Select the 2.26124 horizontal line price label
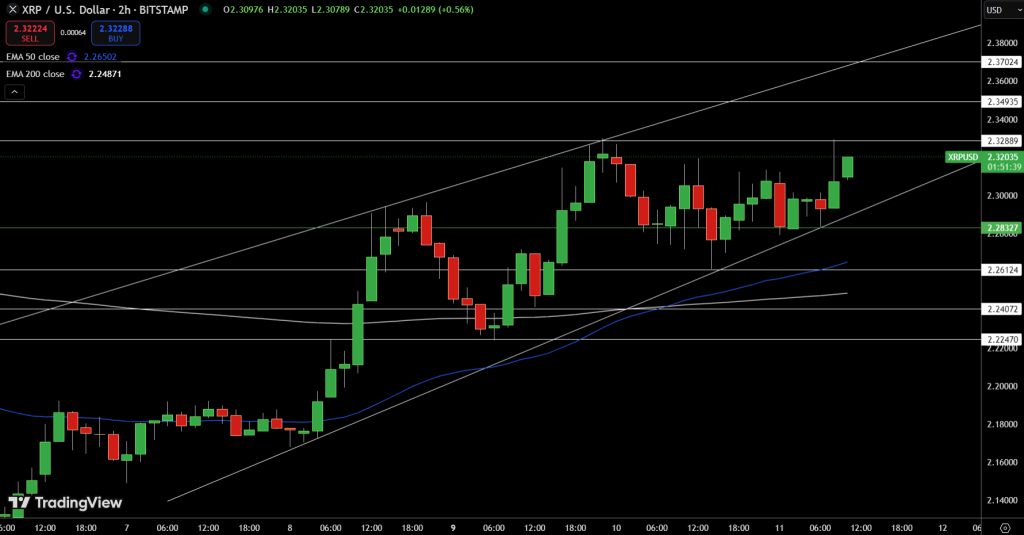 click(x=1002, y=270)
